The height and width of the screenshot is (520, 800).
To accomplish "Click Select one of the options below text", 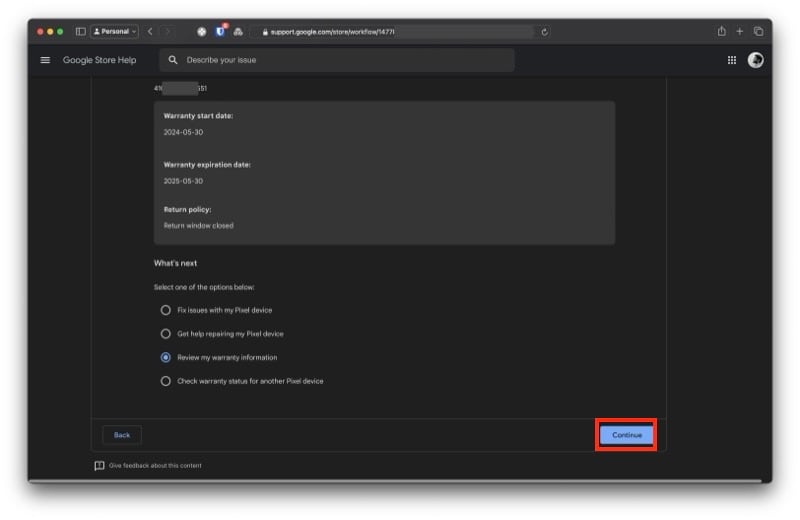I will coord(204,287).
